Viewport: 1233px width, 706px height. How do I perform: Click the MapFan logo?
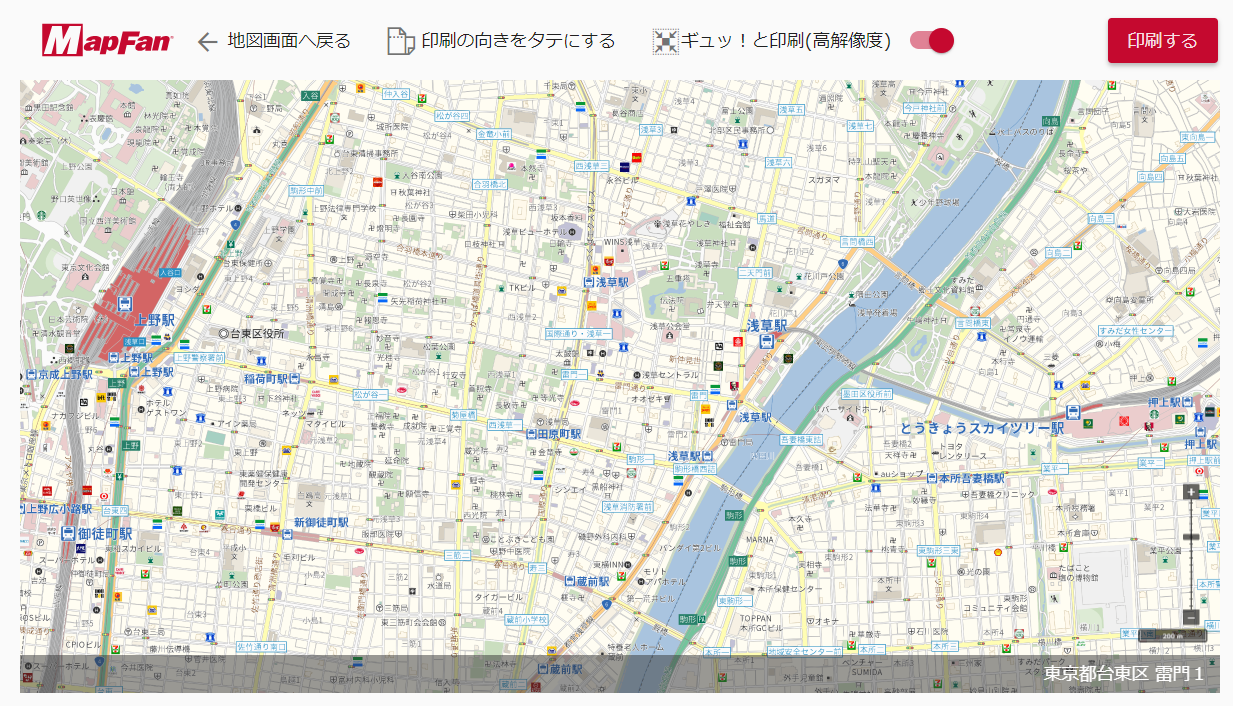click(x=108, y=41)
